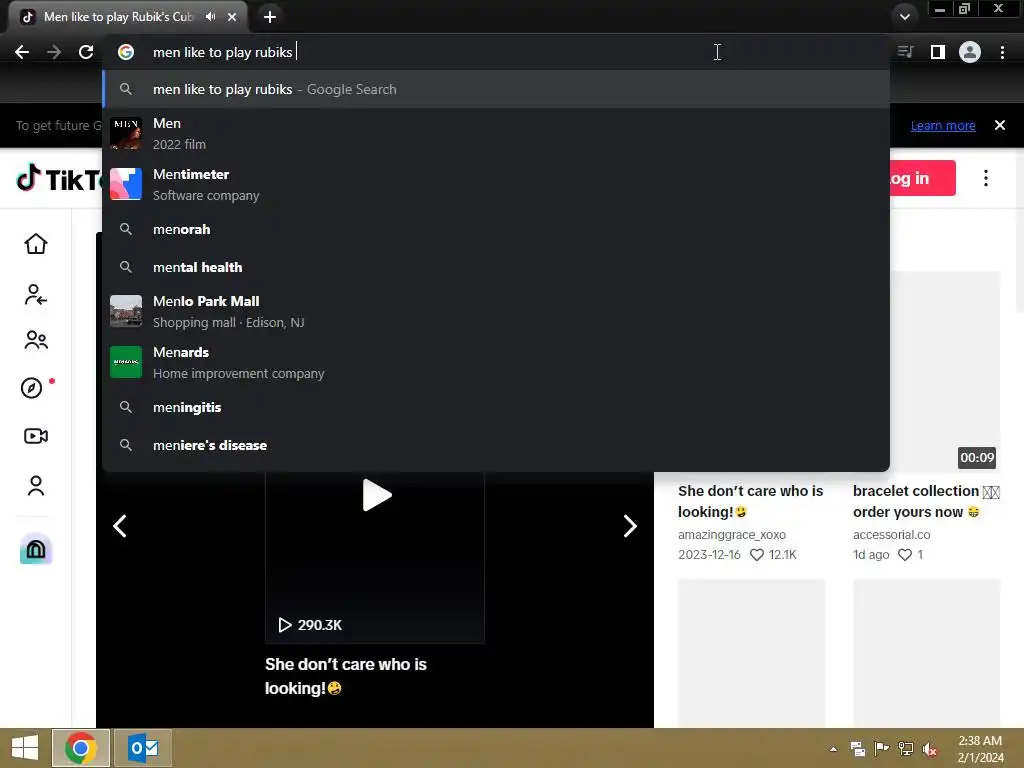Open the placeholder thumbnail below the accessorial.co video
1024x768 pixels.
click(927, 652)
